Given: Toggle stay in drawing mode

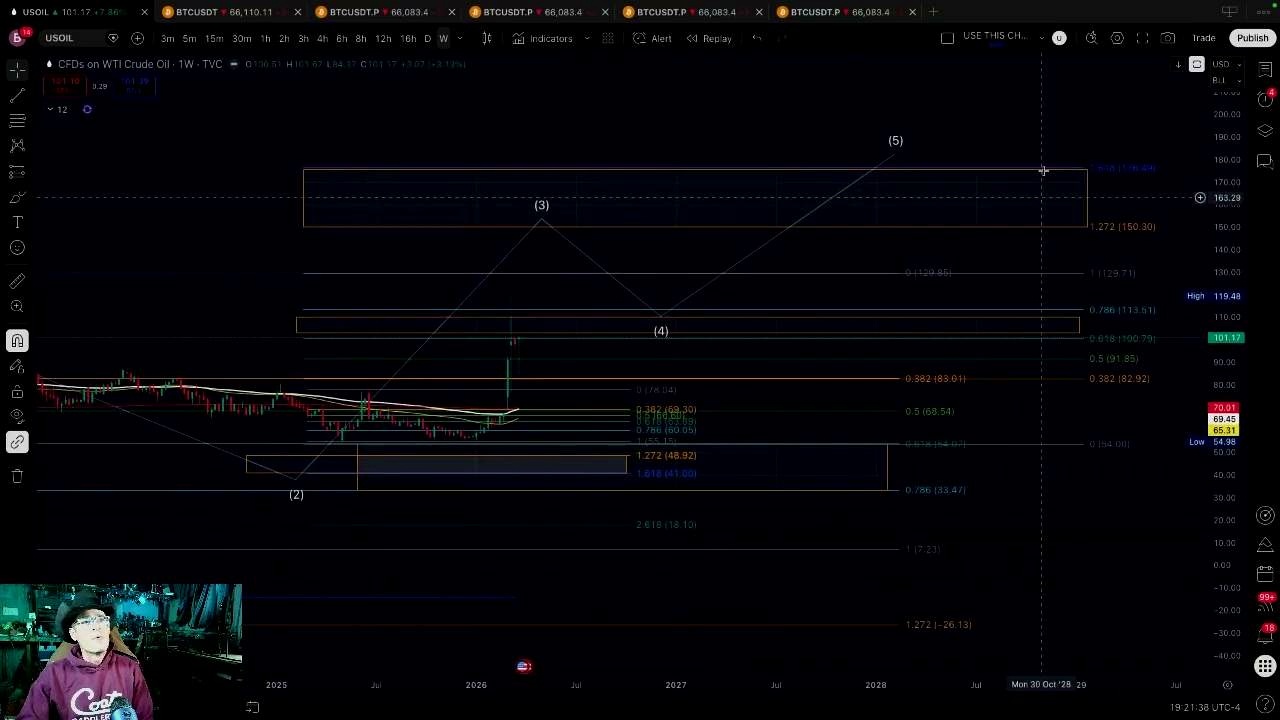Looking at the screenshot, I should pos(17,367).
